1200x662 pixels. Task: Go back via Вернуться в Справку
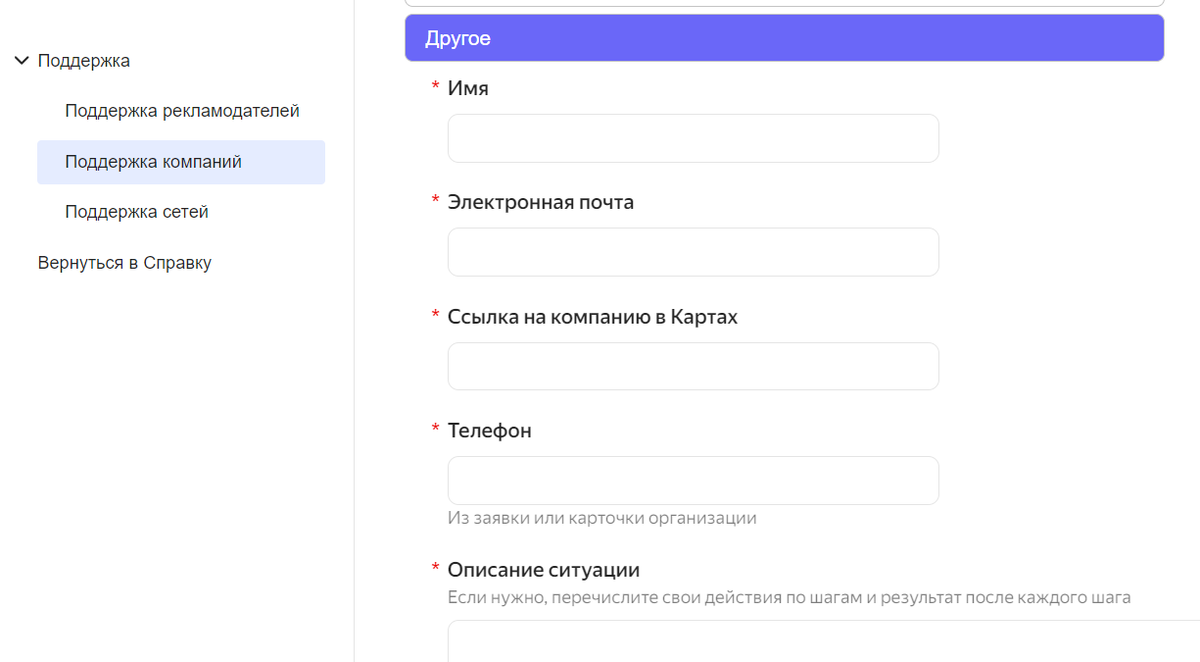point(124,263)
